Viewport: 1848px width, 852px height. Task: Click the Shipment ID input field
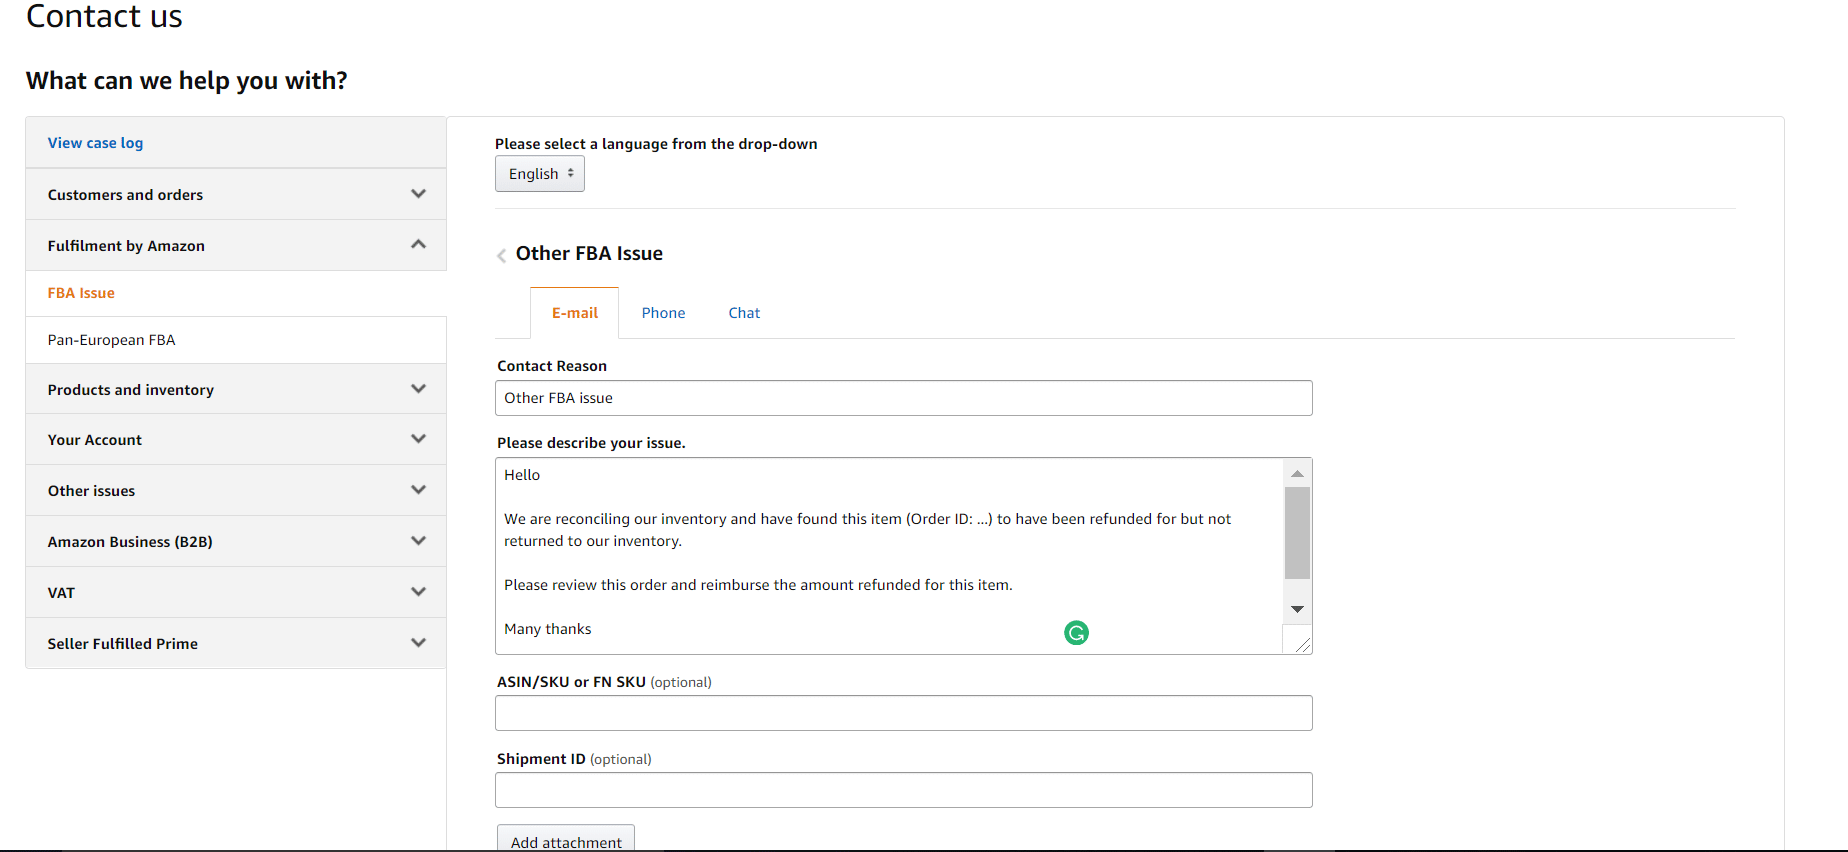pyautogui.click(x=904, y=790)
